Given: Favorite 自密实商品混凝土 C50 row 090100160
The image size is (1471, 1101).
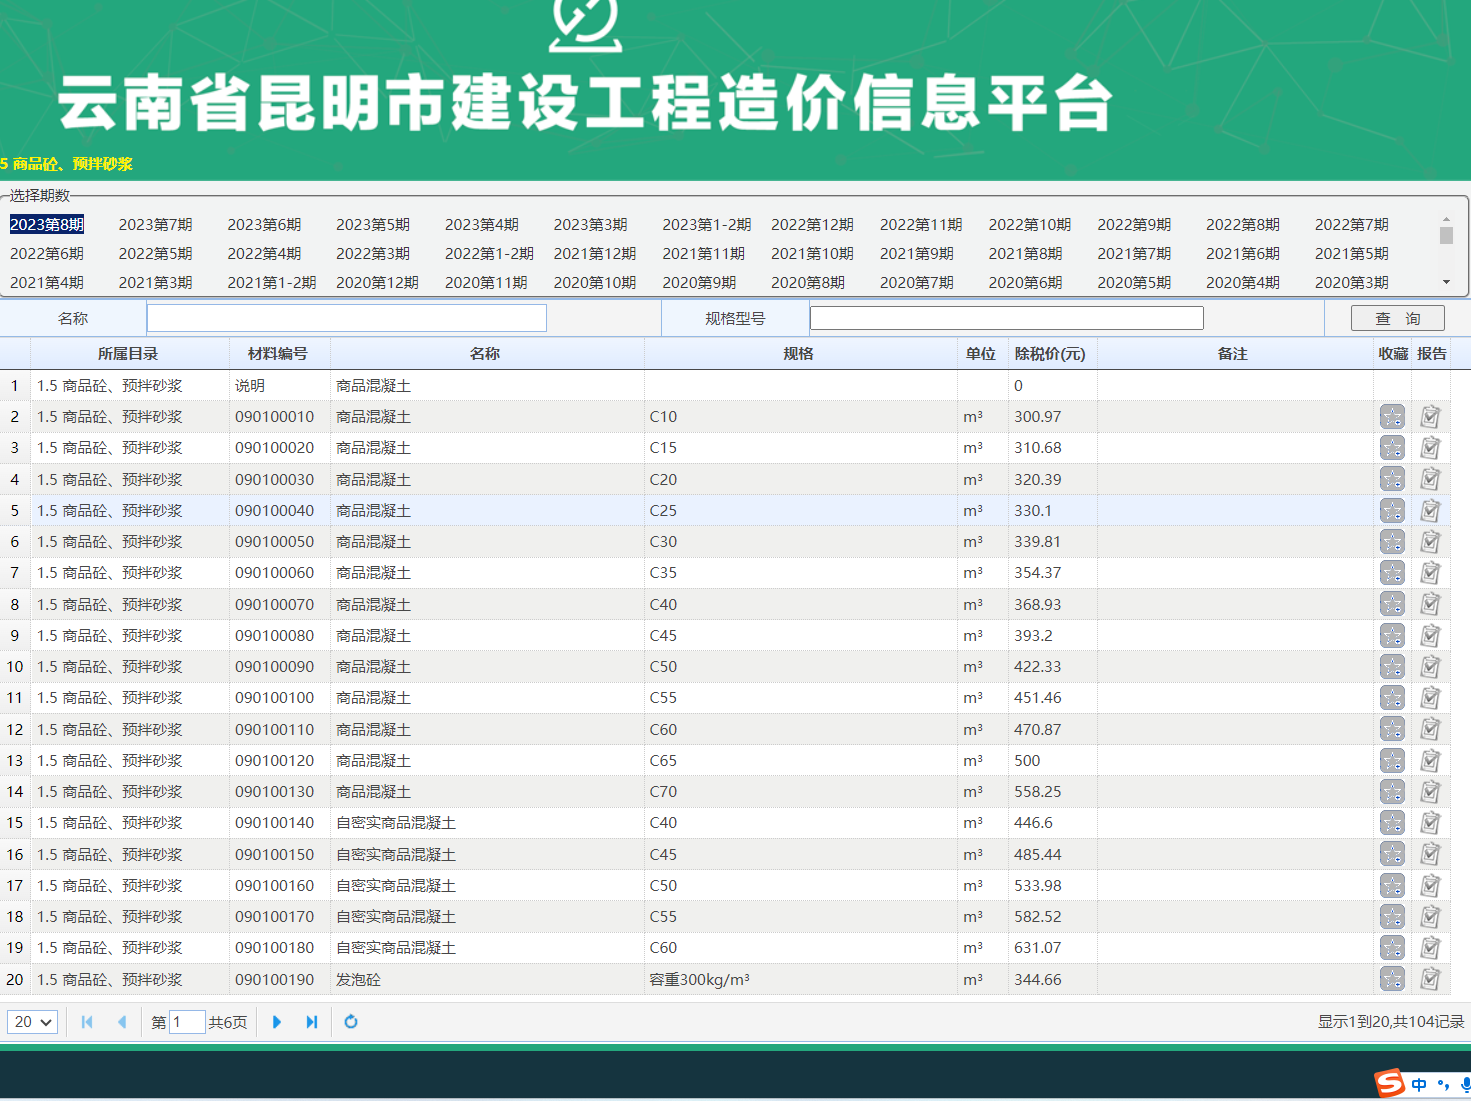Looking at the screenshot, I should (1392, 886).
